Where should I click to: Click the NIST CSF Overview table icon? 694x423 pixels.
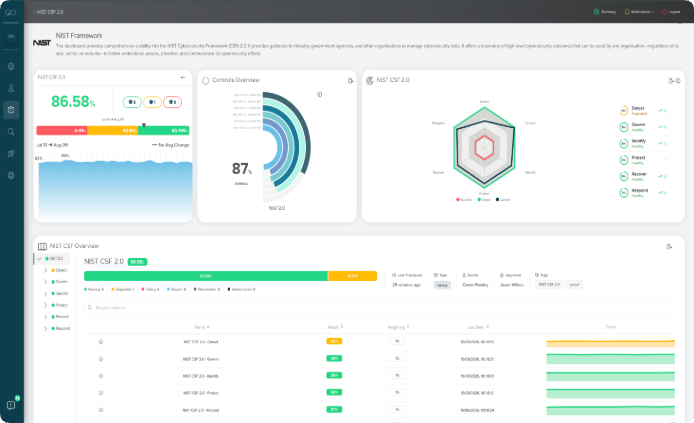42,246
